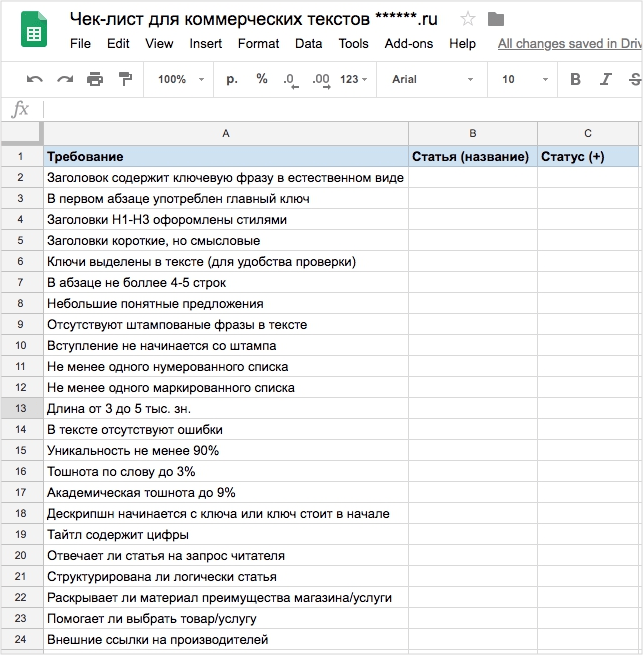Toggle italic text formatting
Image resolution: width=643 pixels, height=655 pixels.
tap(605, 79)
